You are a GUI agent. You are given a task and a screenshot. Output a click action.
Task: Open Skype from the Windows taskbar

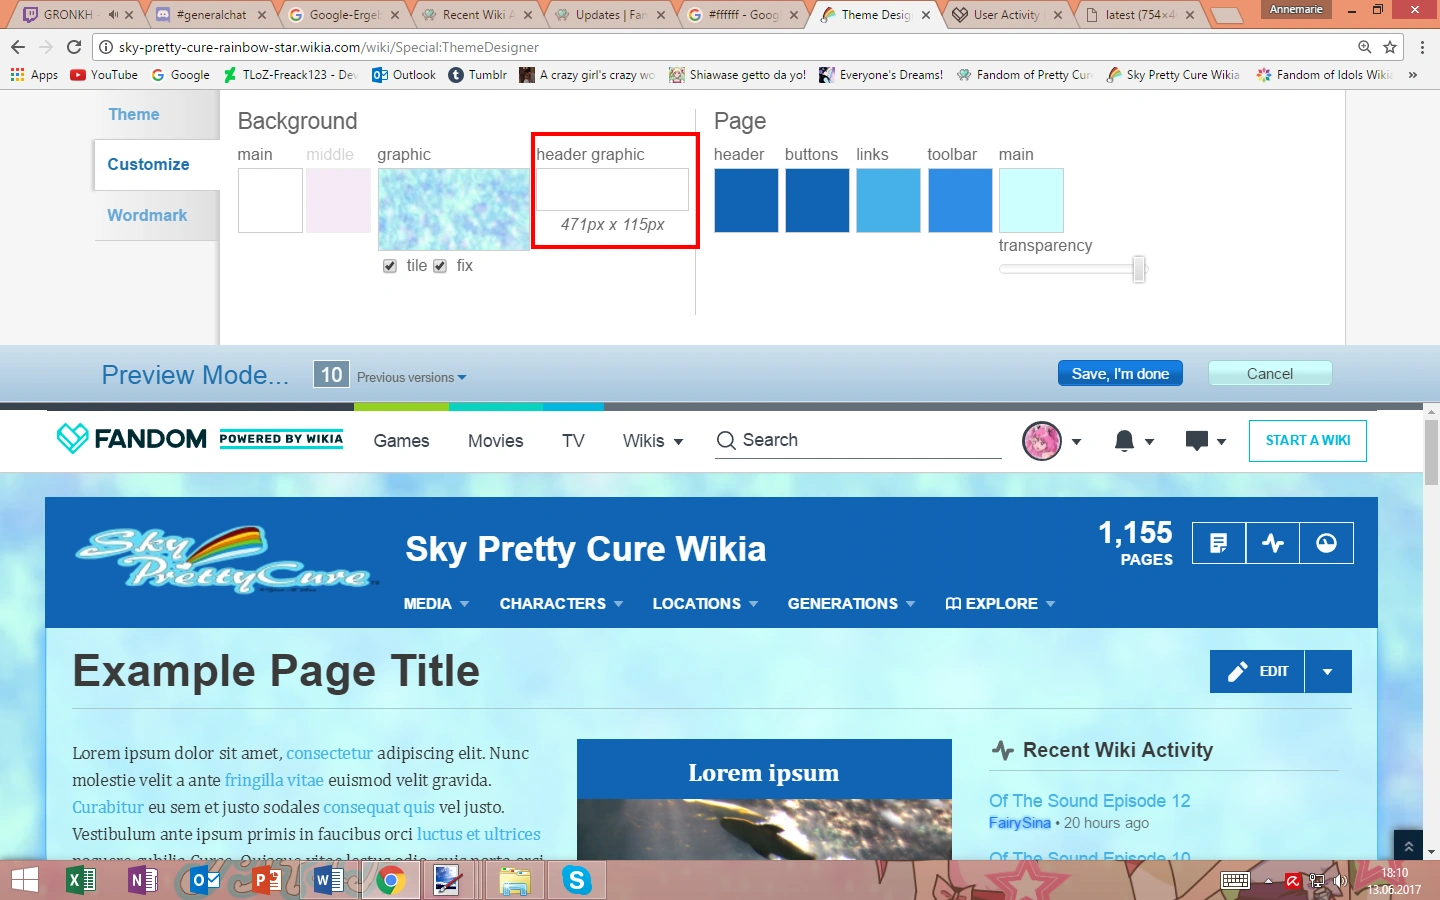[x=577, y=880]
